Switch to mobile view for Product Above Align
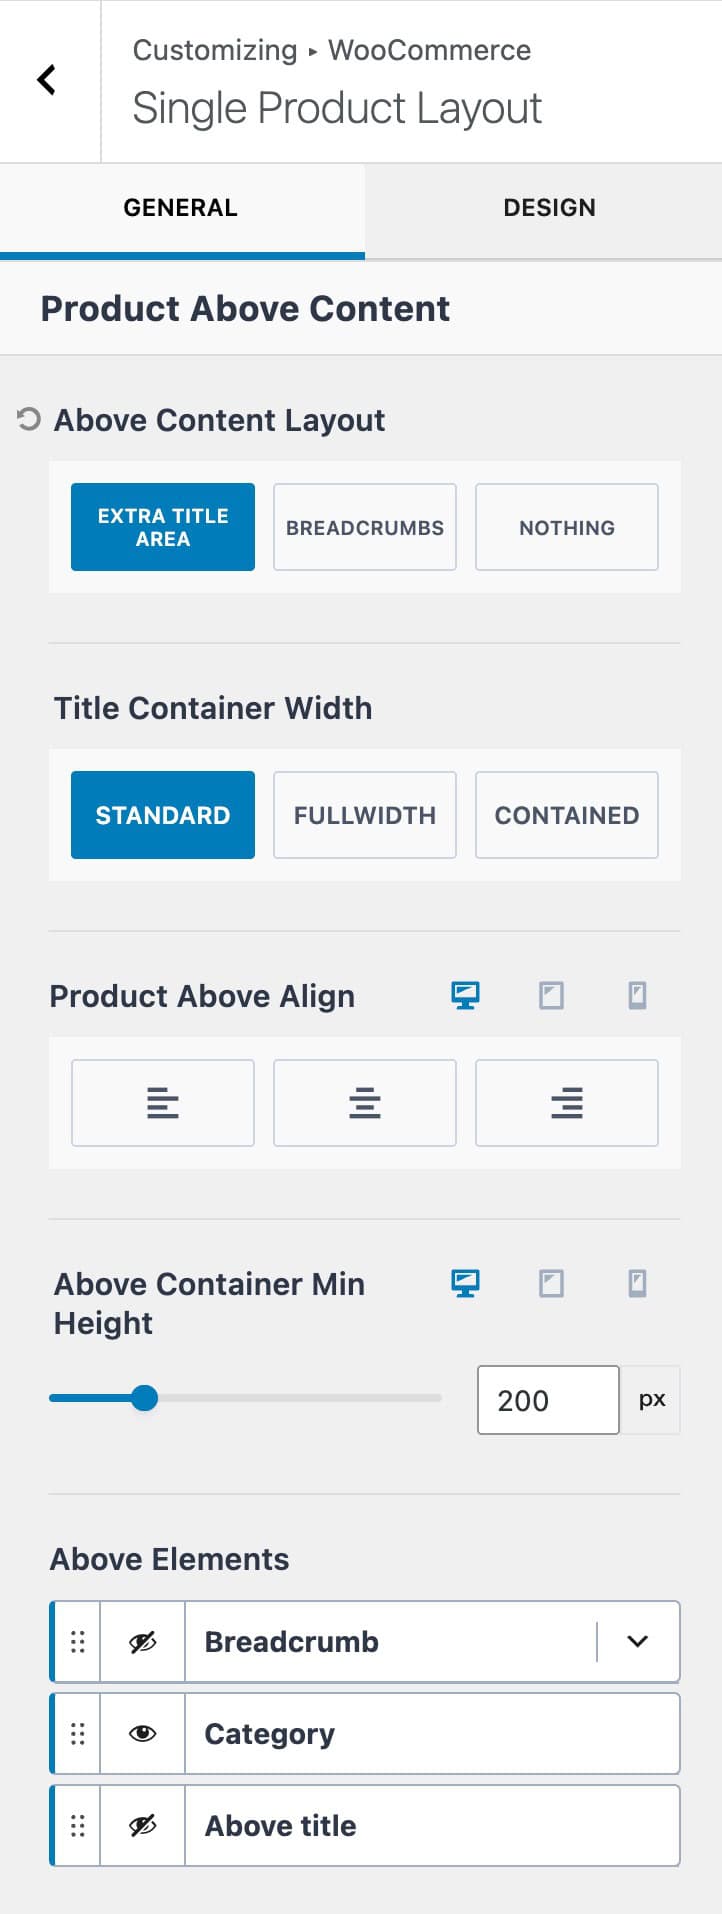The image size is (722, 1914). [x=637, y=995]
